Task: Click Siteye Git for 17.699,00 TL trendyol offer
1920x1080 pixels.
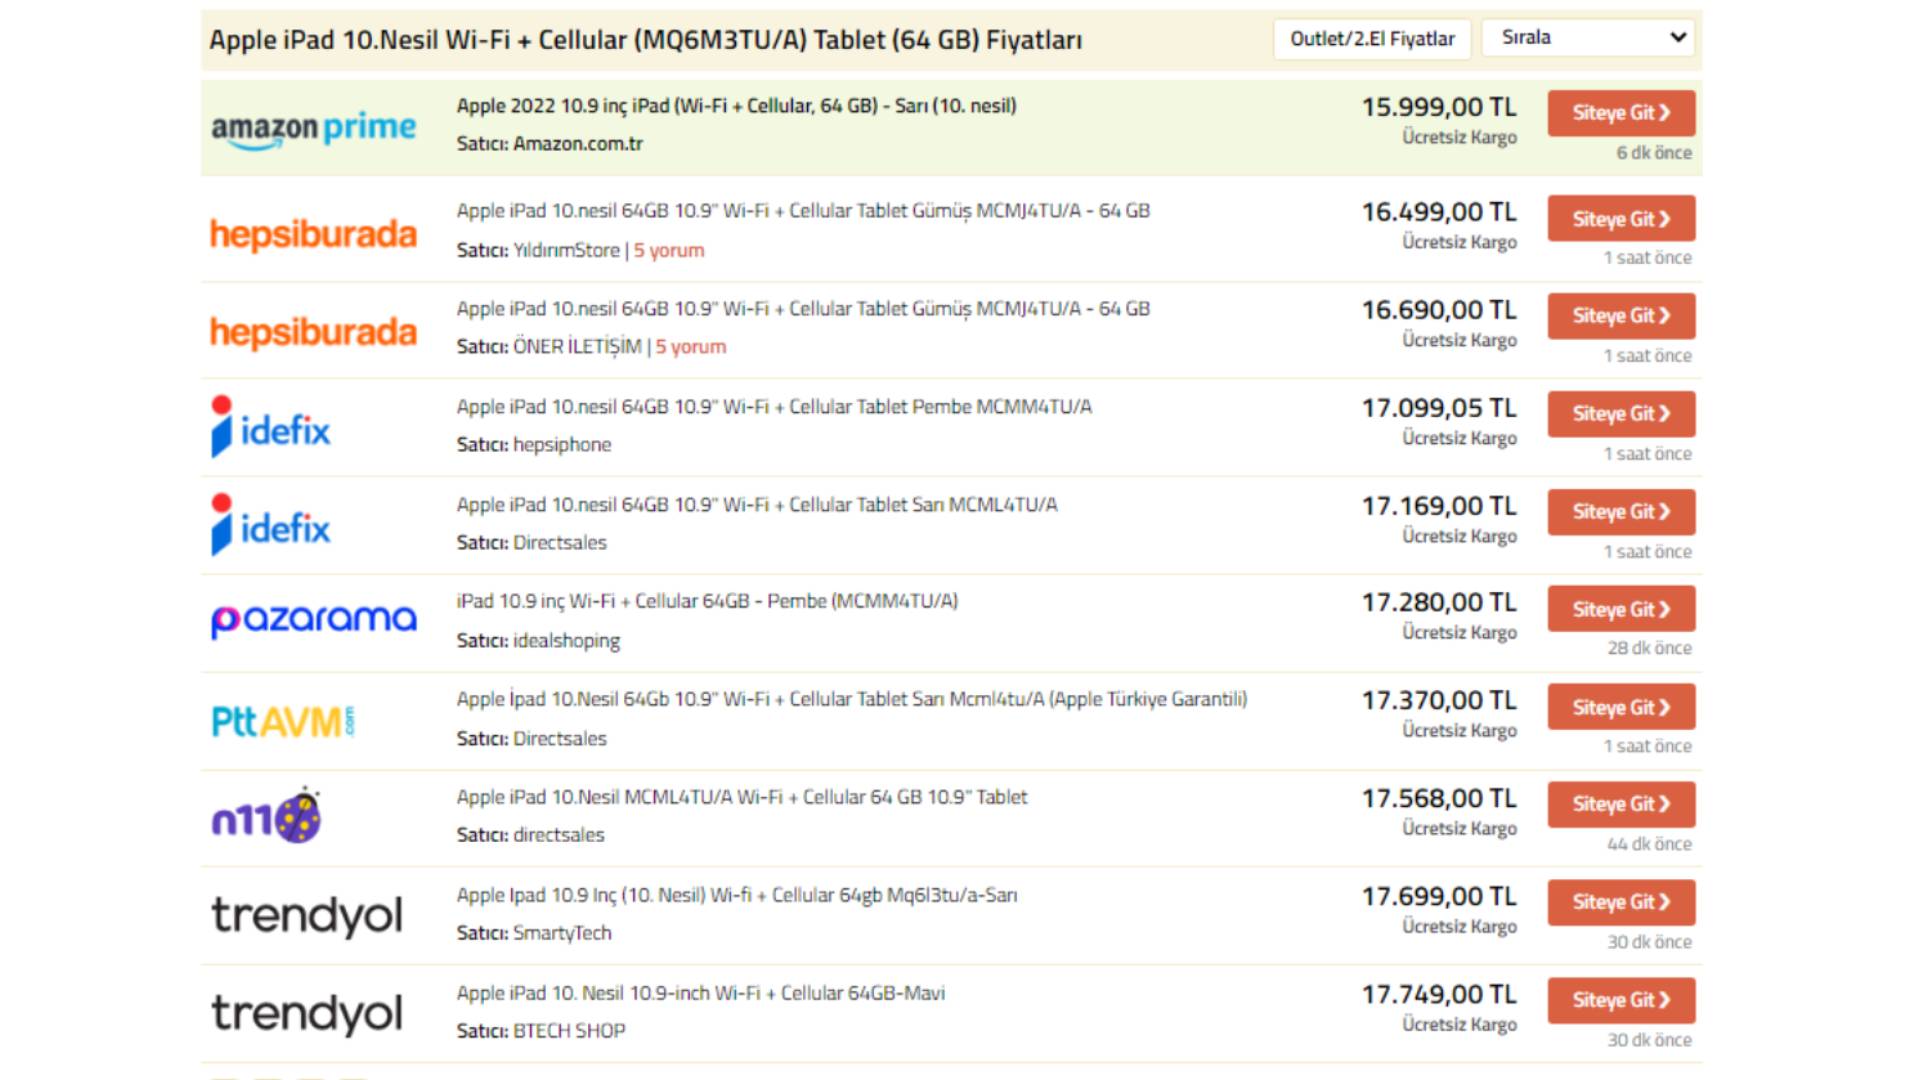Action: pyautogui.click(x=1621, y=902)
